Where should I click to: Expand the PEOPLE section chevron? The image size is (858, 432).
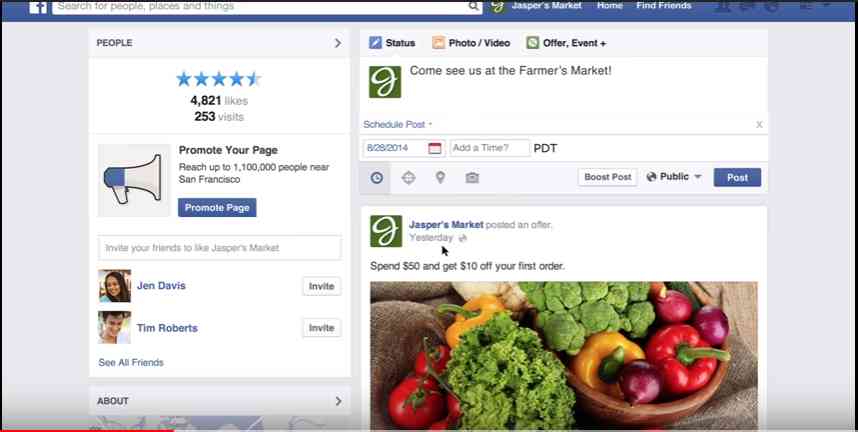tap(338, 43)
